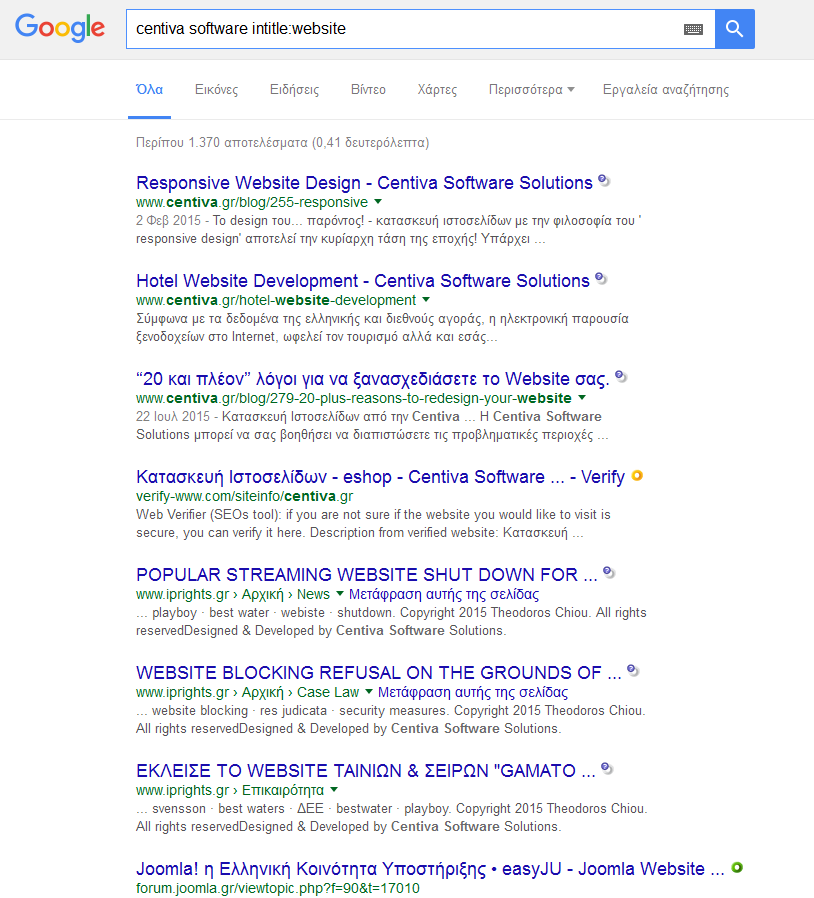Expand arrow next to 20-plus-reasons-to-redesign URL
The height and width of the screenshot is (898, 814).
click(x=582, y=397)
